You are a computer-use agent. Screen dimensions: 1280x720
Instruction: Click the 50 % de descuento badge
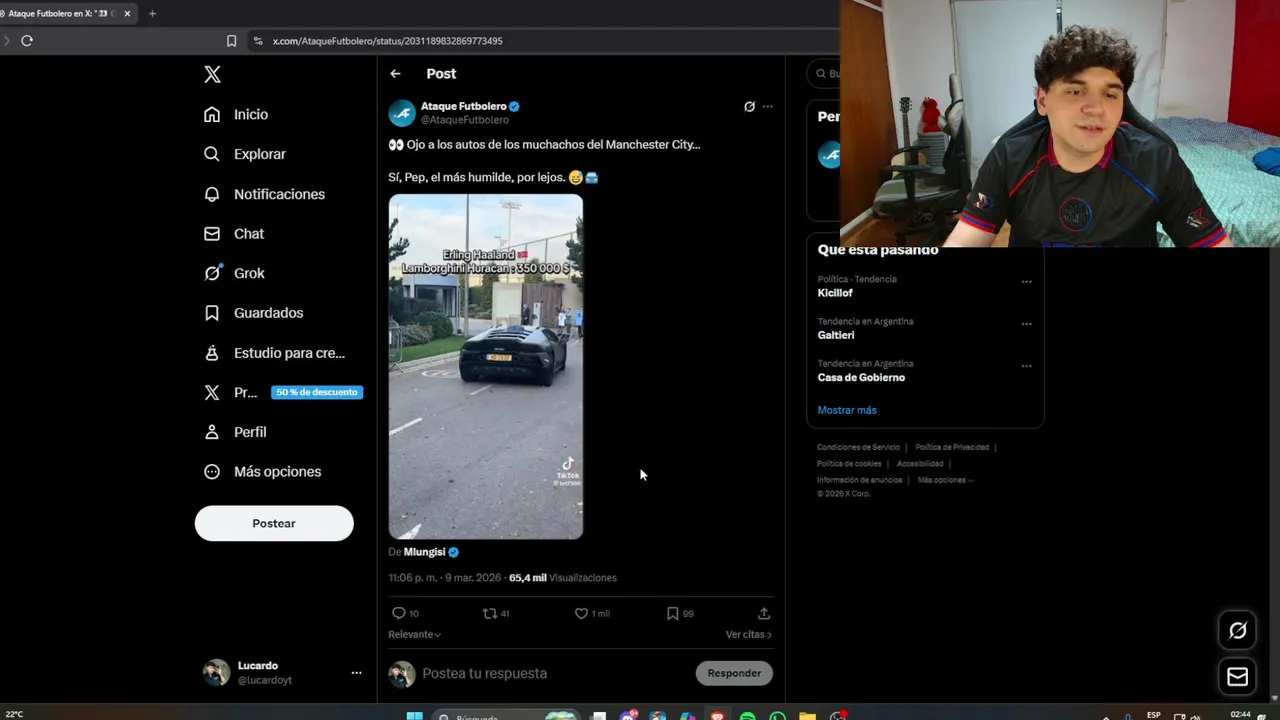pos(316,392)
